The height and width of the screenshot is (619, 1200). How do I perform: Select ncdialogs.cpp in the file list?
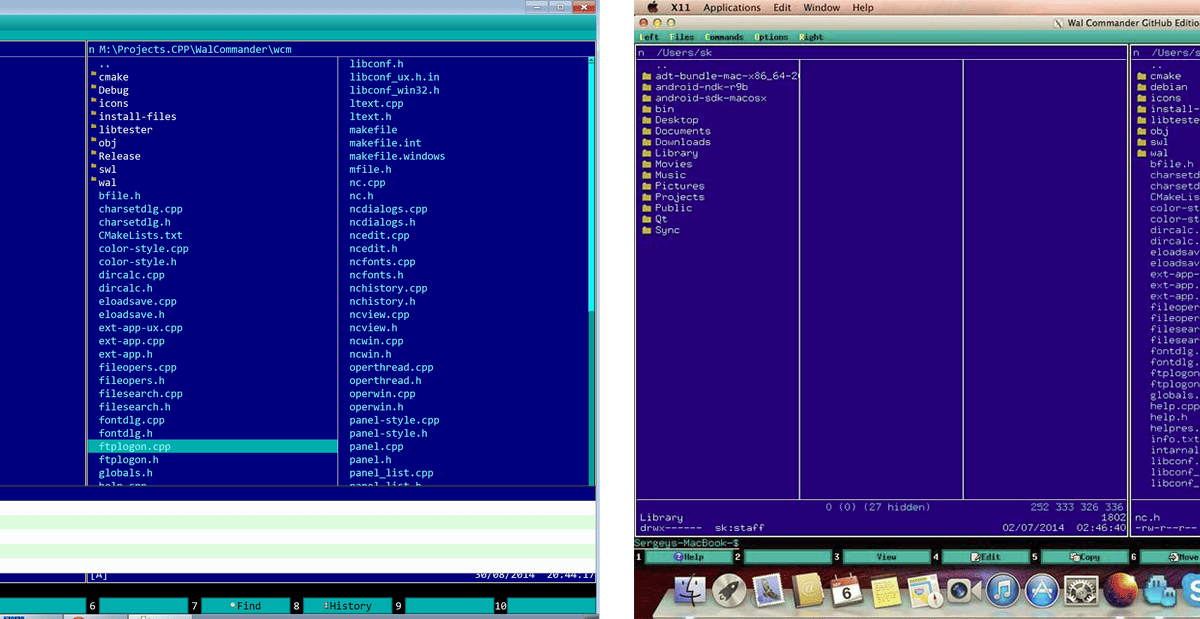(388, 209)
